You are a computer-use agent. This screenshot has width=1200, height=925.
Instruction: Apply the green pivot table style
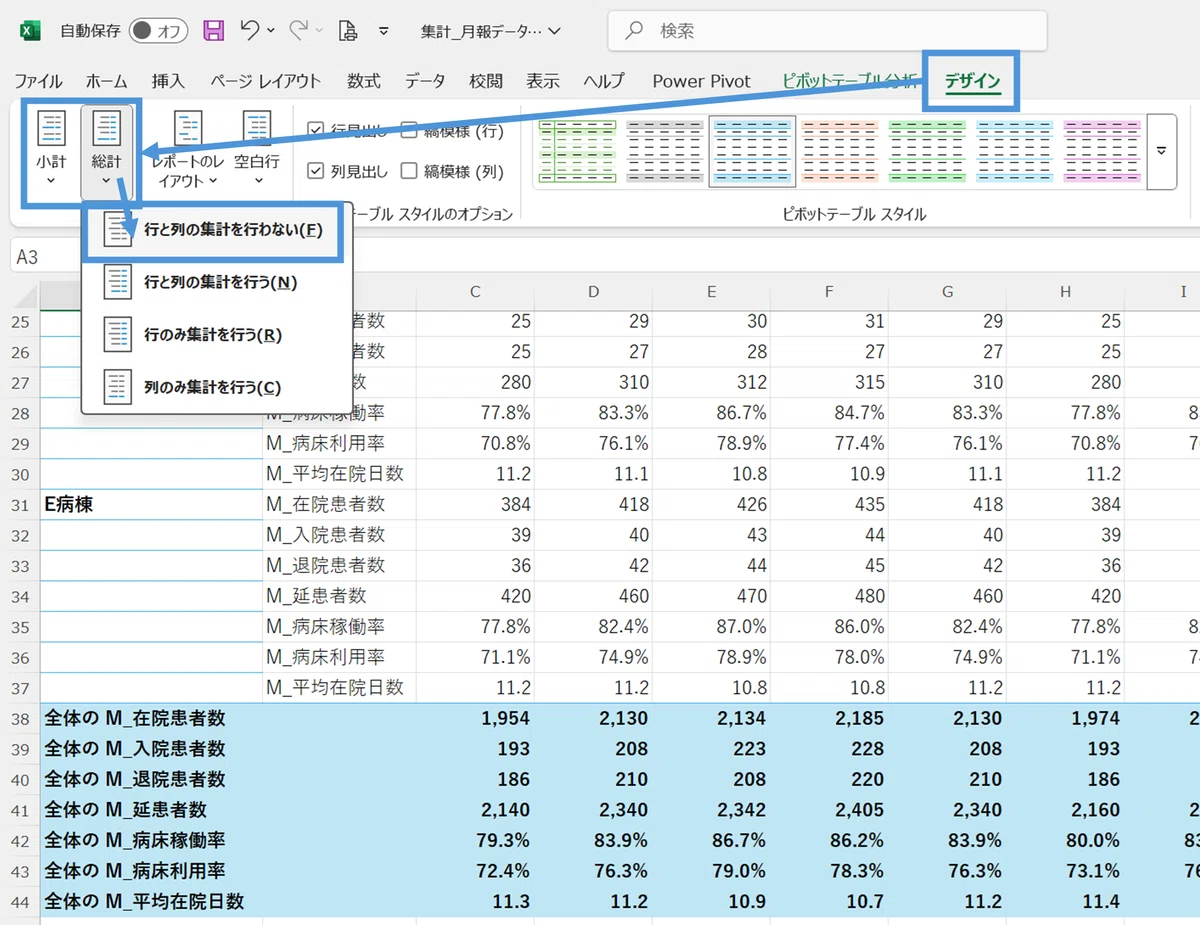575,152
